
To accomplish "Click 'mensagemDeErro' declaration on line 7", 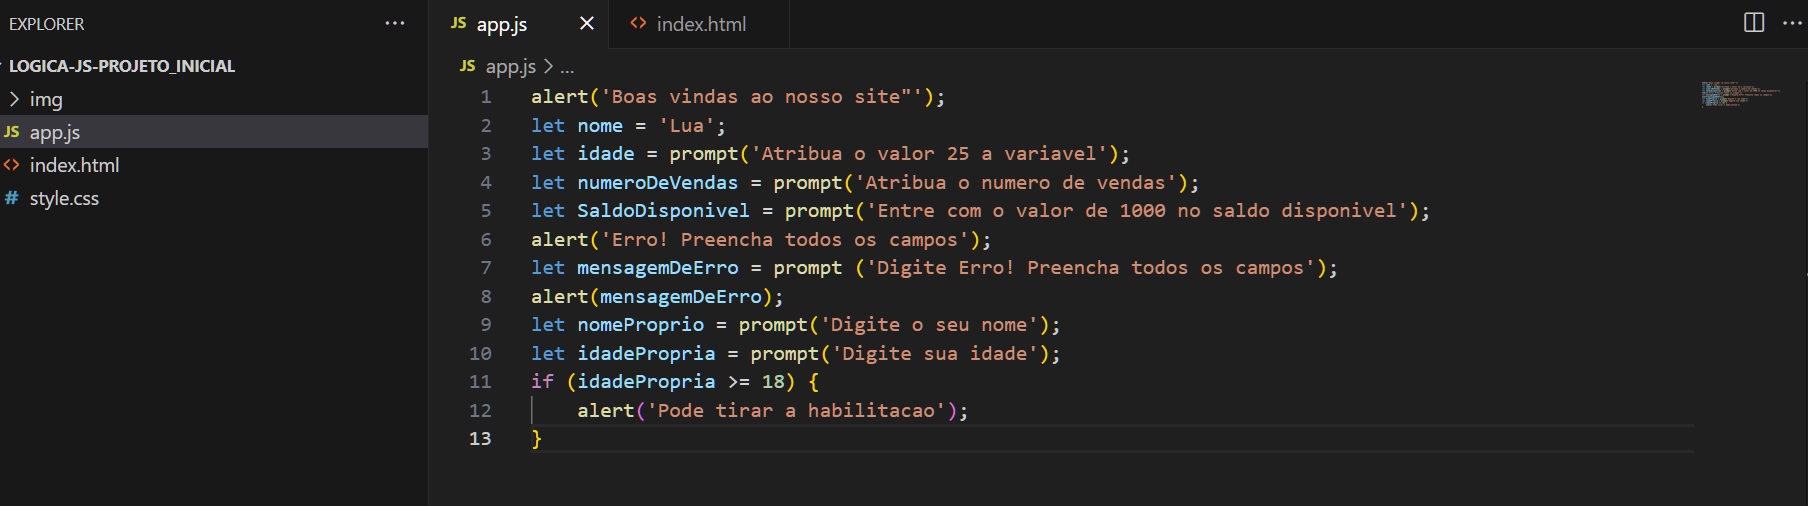I will pos(658,268).
